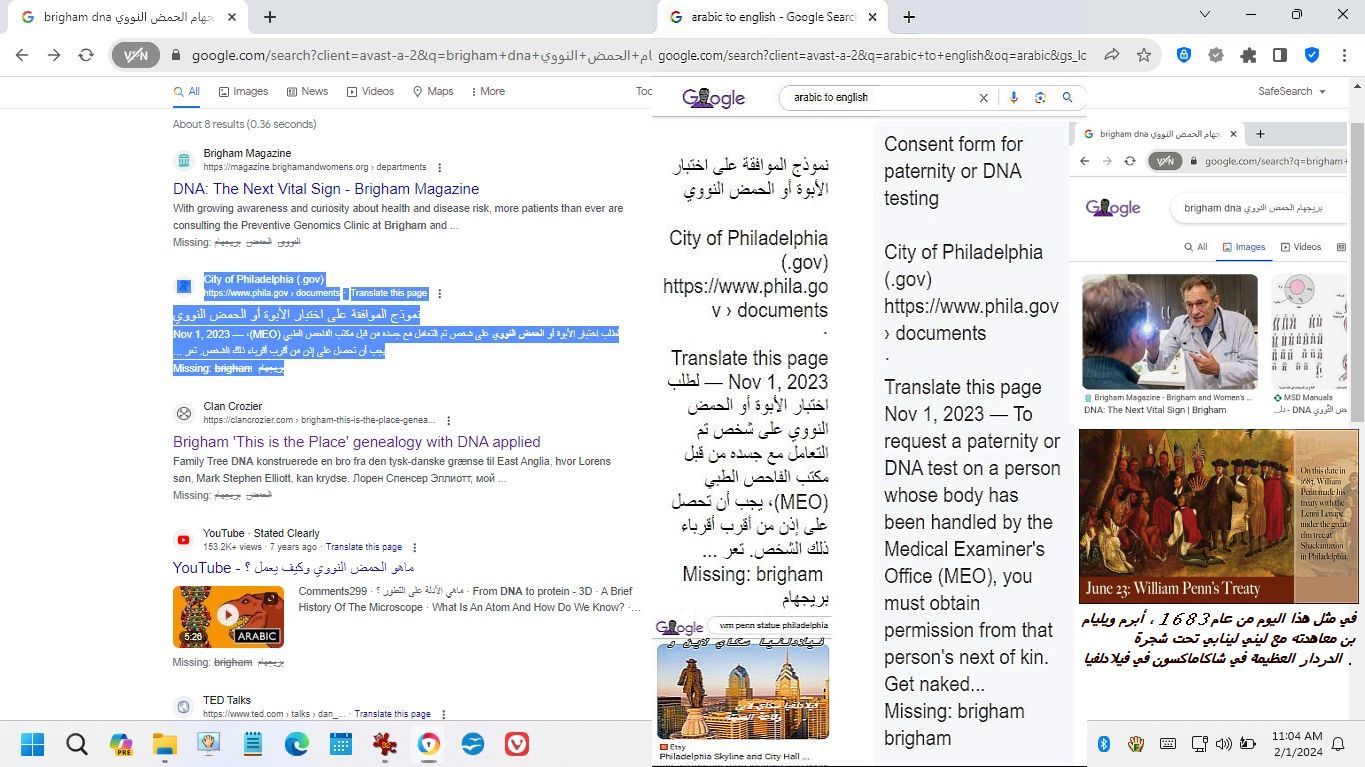Open the Avast blue shield check icon
Screen dimensions: 1365x767
tap(1312, 56)
